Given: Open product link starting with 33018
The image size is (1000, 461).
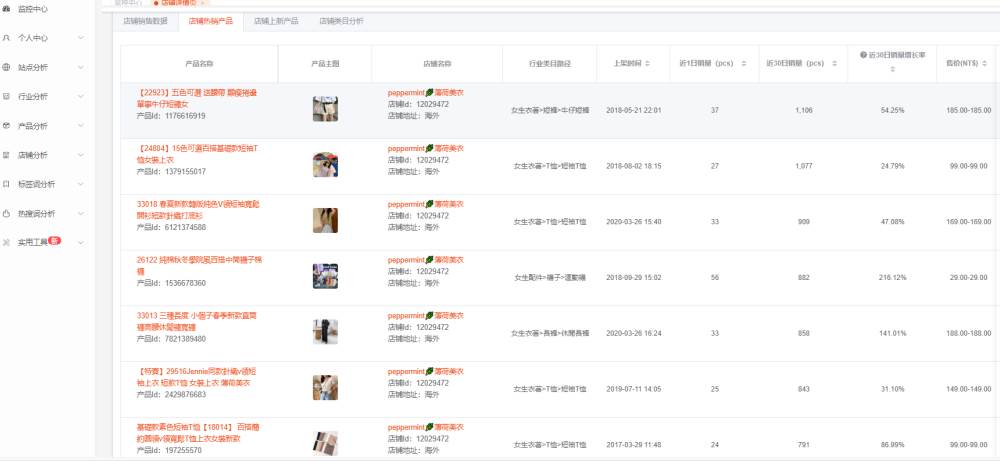Looking at the screenshot, I should pos(198,210).
